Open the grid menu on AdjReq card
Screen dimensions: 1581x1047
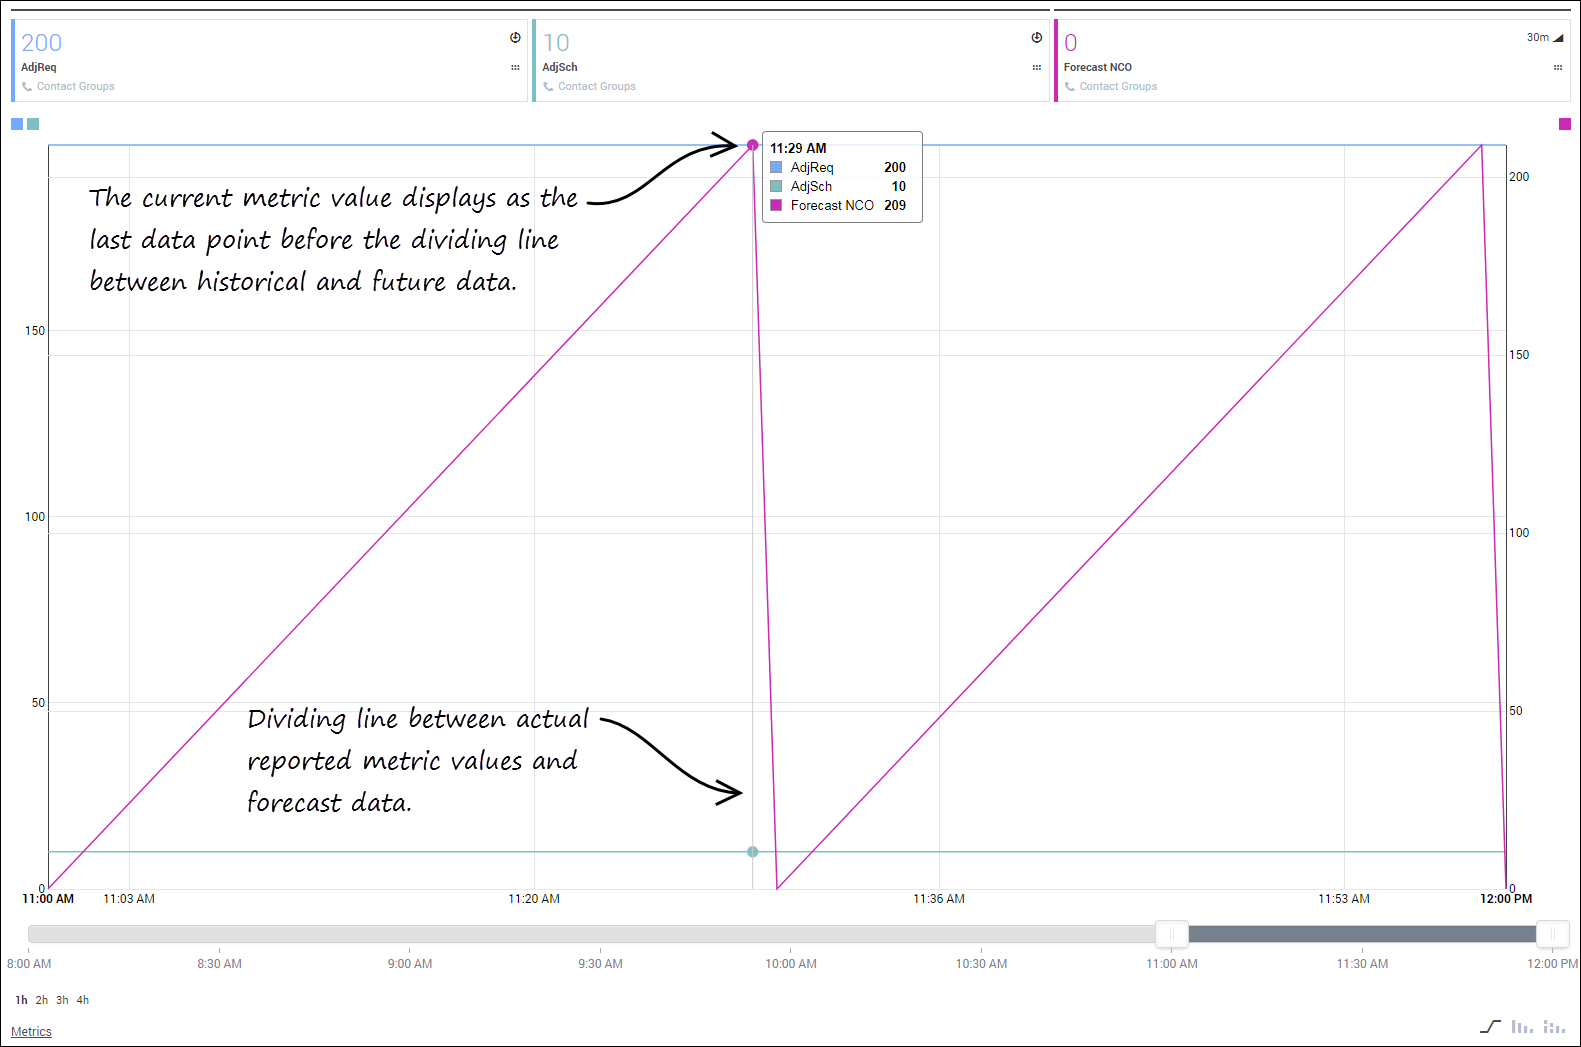pos(515,68)
